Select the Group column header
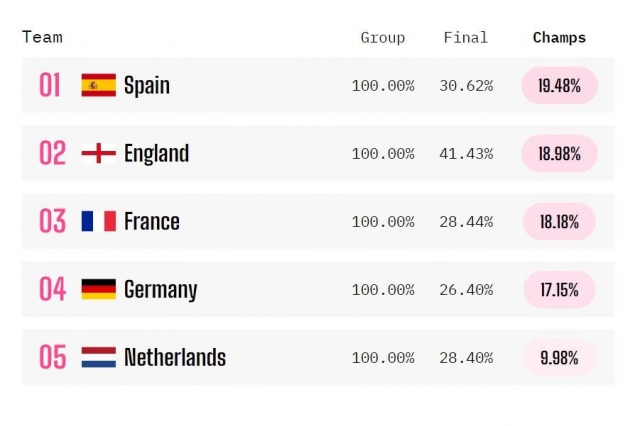The height and width of the screenshot is (426, 640). pos(382,38)
